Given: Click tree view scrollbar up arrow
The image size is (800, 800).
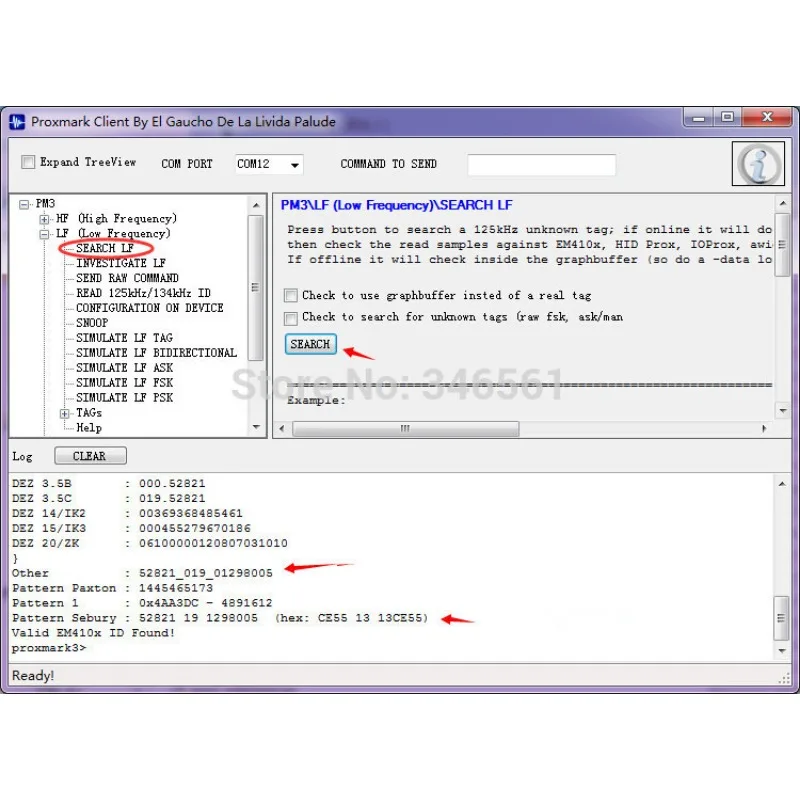Looking at the screenshot, I should (256, 205).
